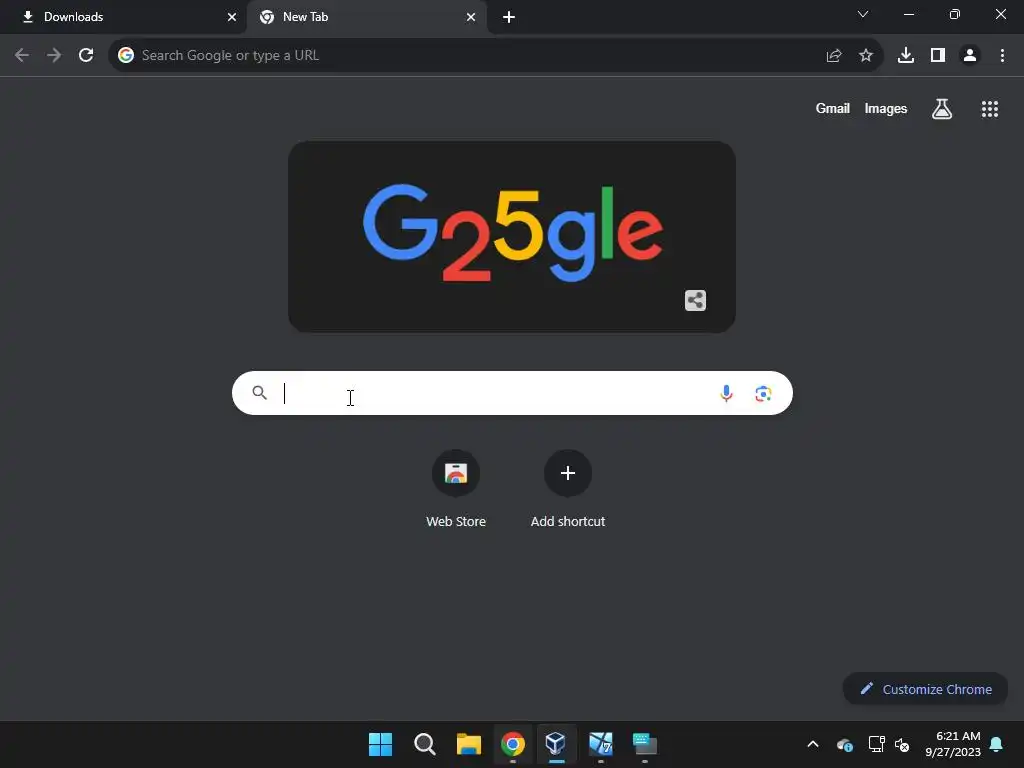Open the Google apps grid
Image resolution: width=1024 pixels, height=768 pixels.
[x=990, y=109]
